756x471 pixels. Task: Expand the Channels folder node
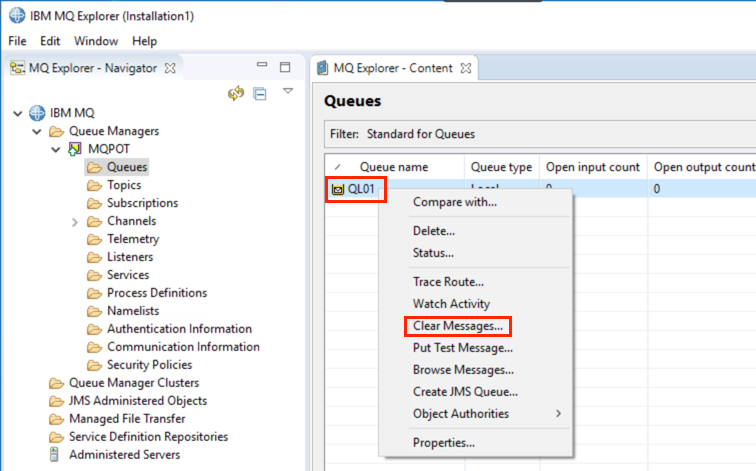coord(75,222)
